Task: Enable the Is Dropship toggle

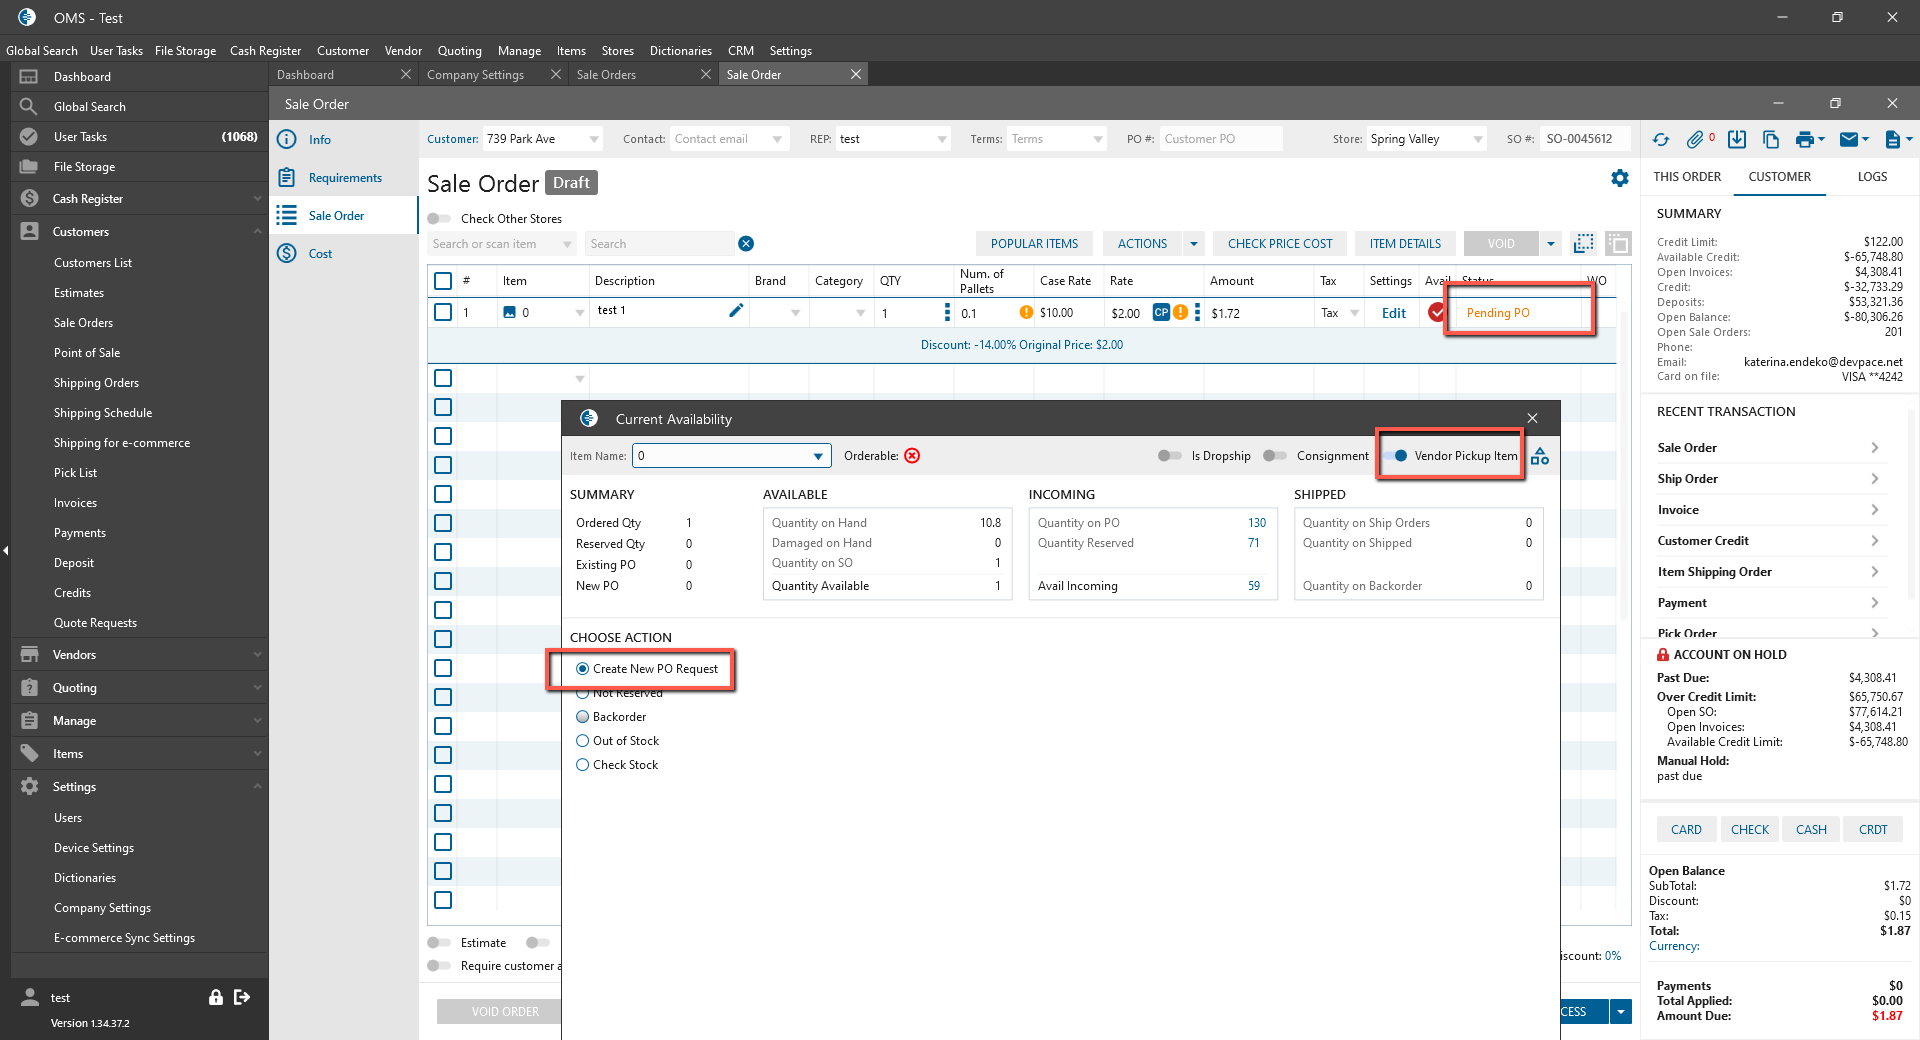Action: [x=1169, y=456]
